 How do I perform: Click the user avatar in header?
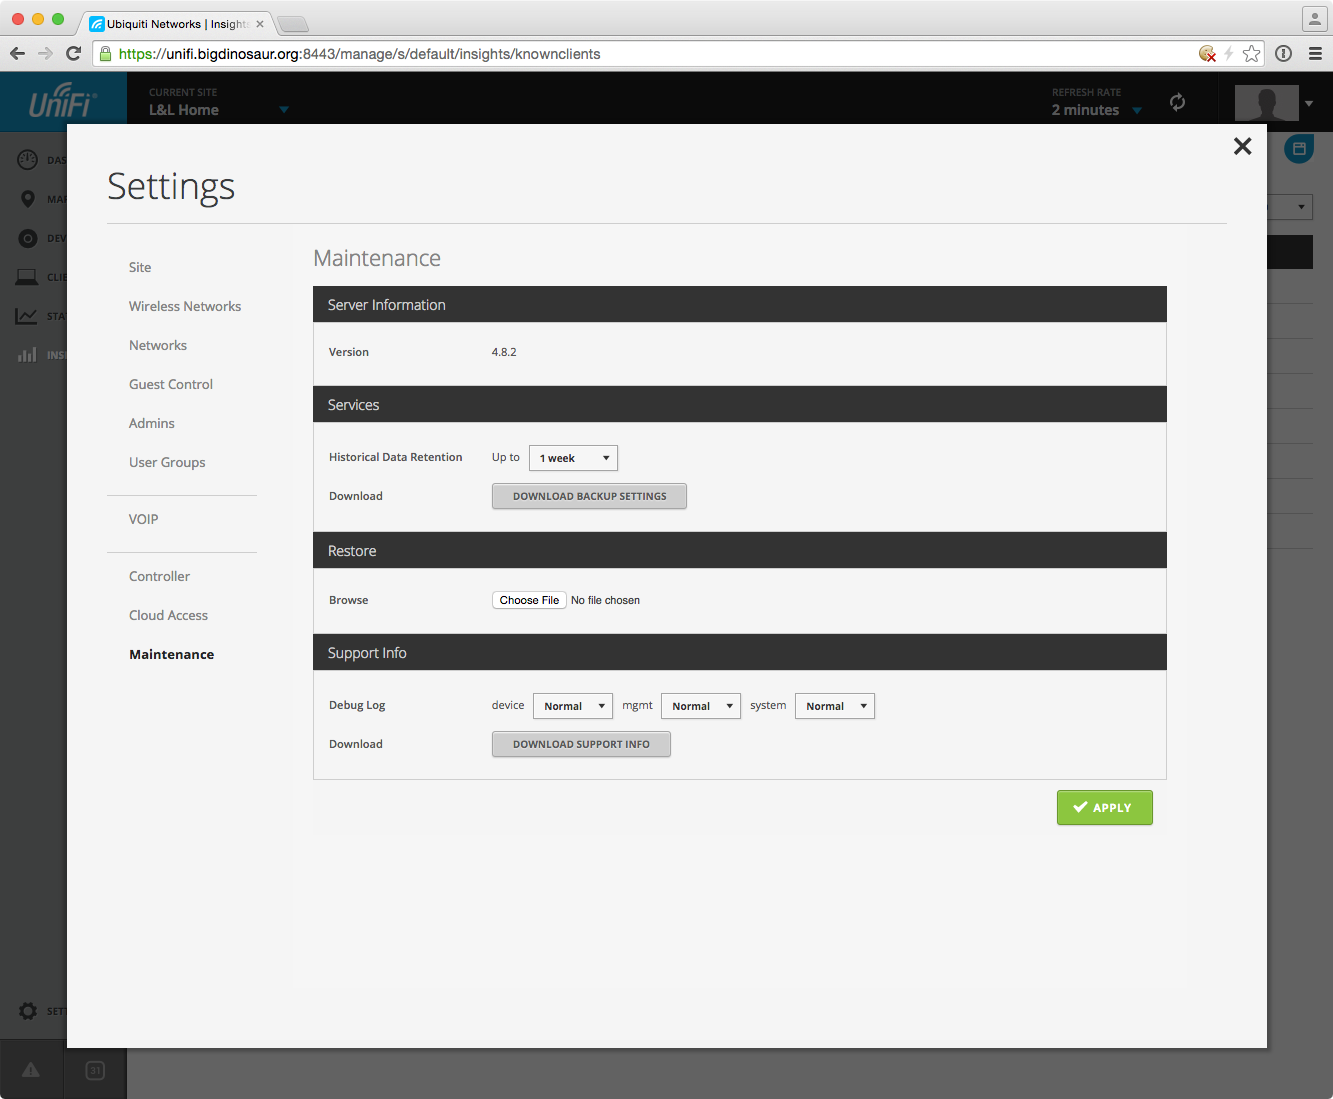pyautogui.click(x=1266, y=102)
